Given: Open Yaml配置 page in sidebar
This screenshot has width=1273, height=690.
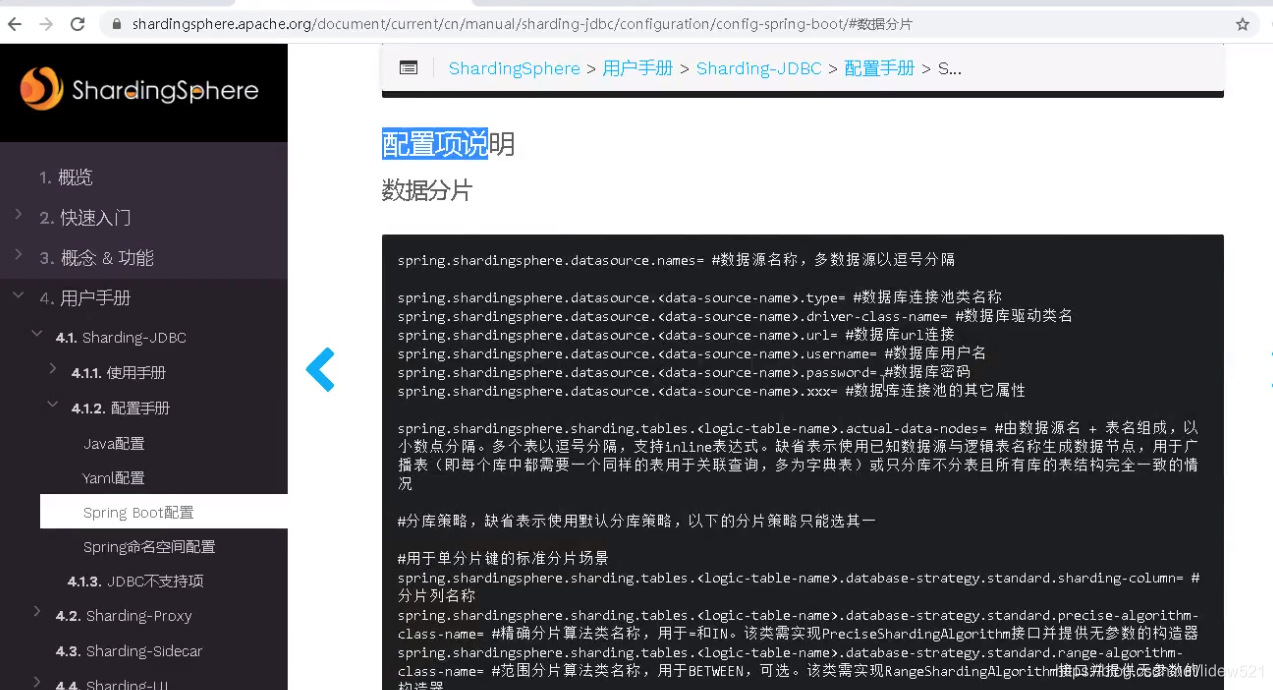Looking at the screenshot, I should (114, 478).
